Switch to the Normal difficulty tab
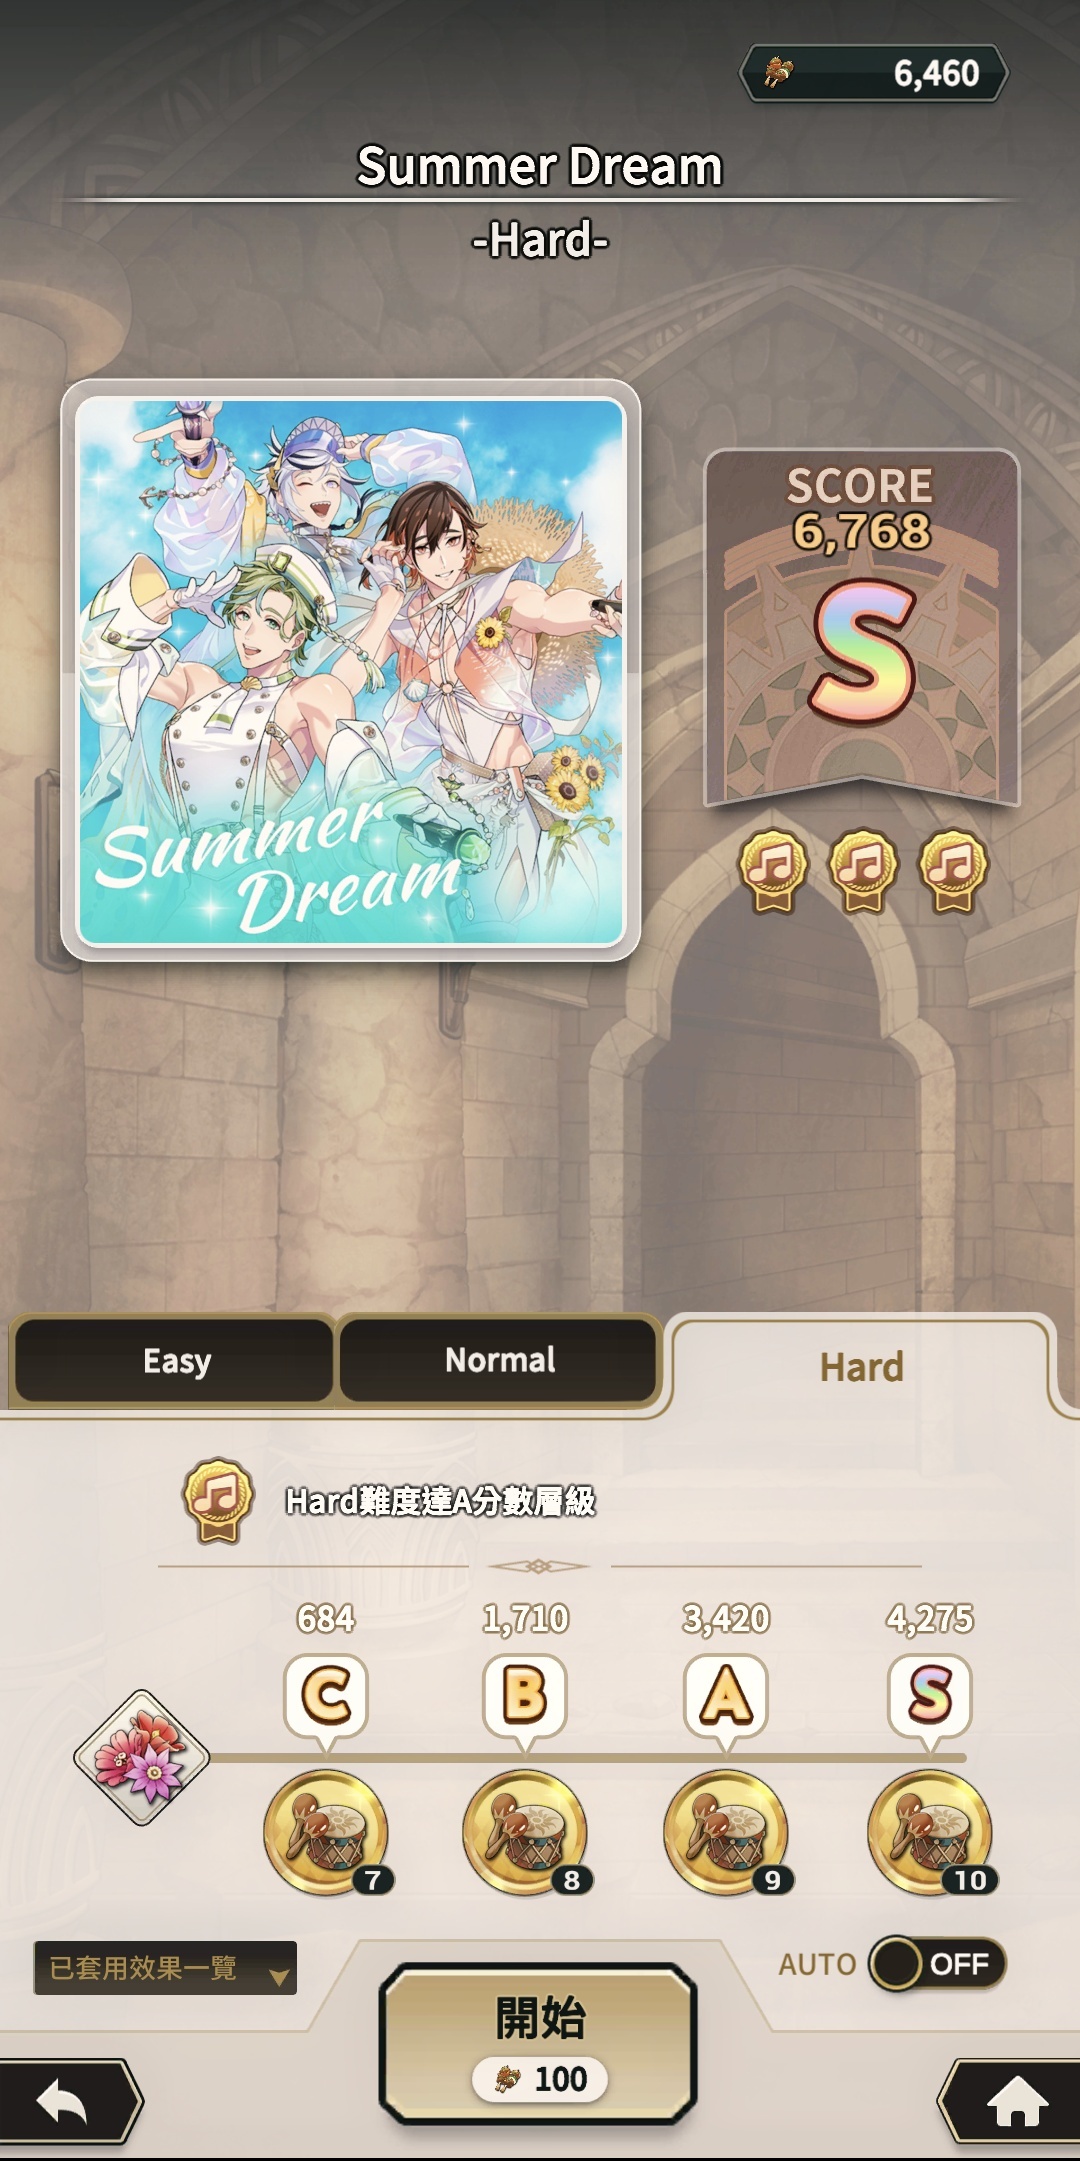 [499, 1360]
